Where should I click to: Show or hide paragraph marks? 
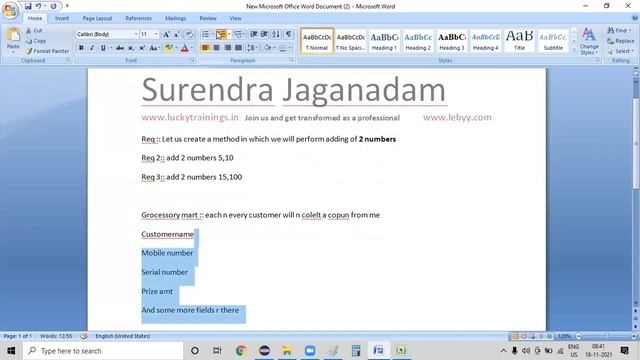[x=288, y=34]
